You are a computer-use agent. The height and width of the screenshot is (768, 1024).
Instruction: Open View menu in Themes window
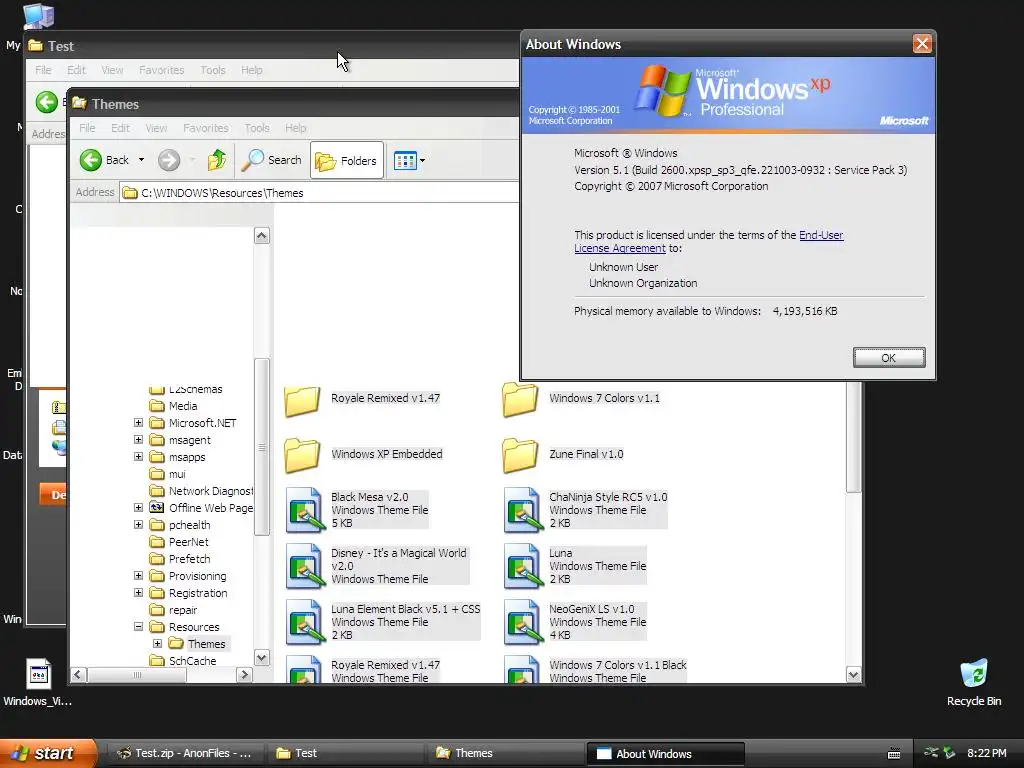coord(156,128)
